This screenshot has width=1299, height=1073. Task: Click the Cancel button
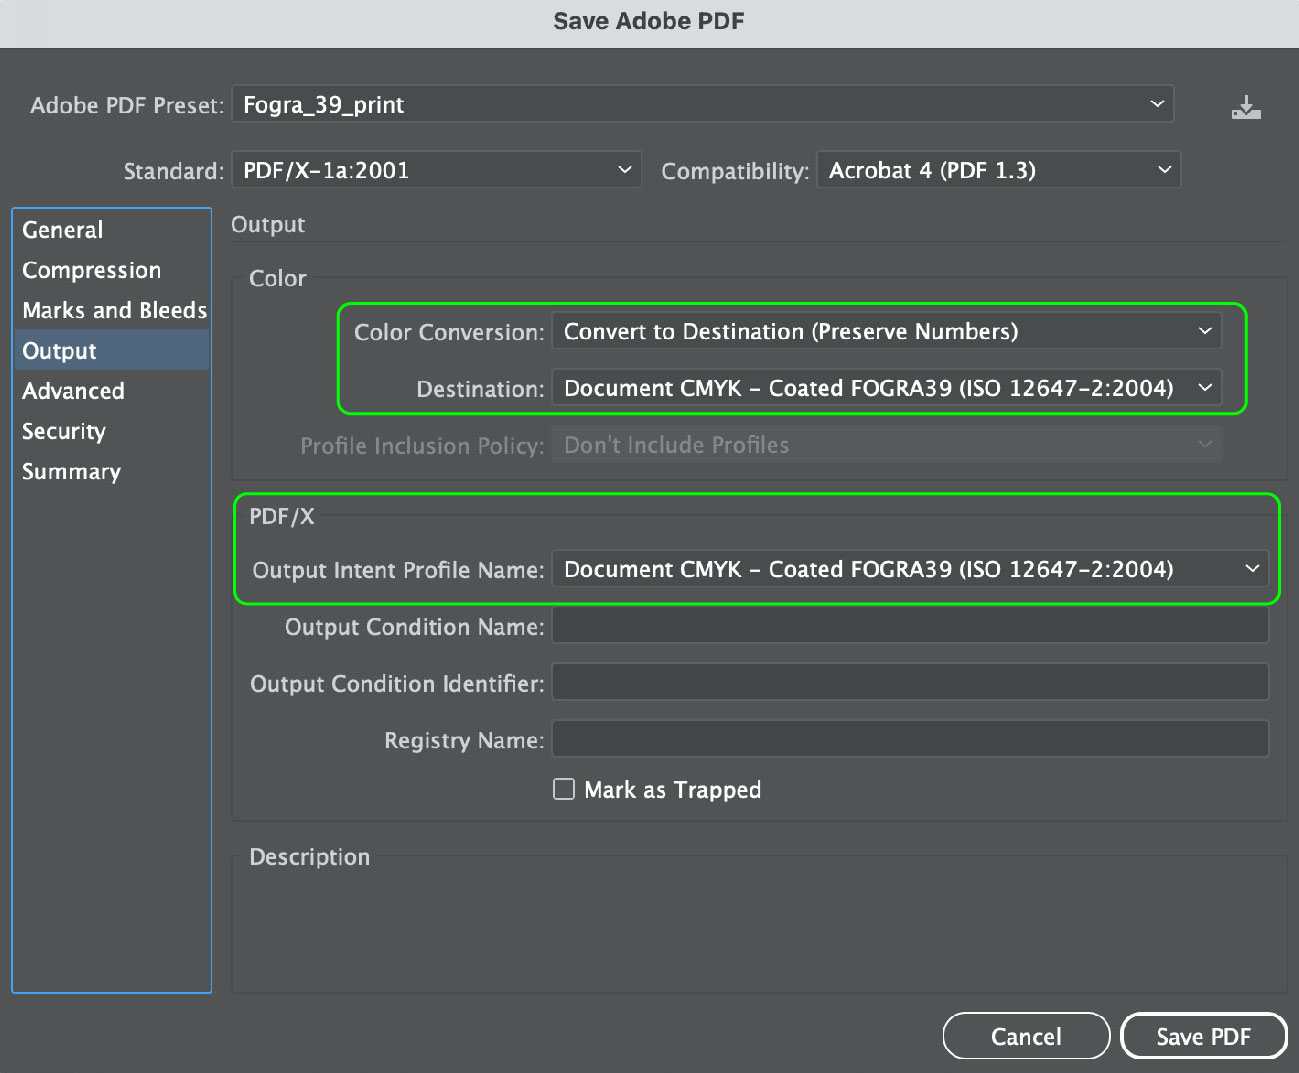(x=1026, y=1036)
